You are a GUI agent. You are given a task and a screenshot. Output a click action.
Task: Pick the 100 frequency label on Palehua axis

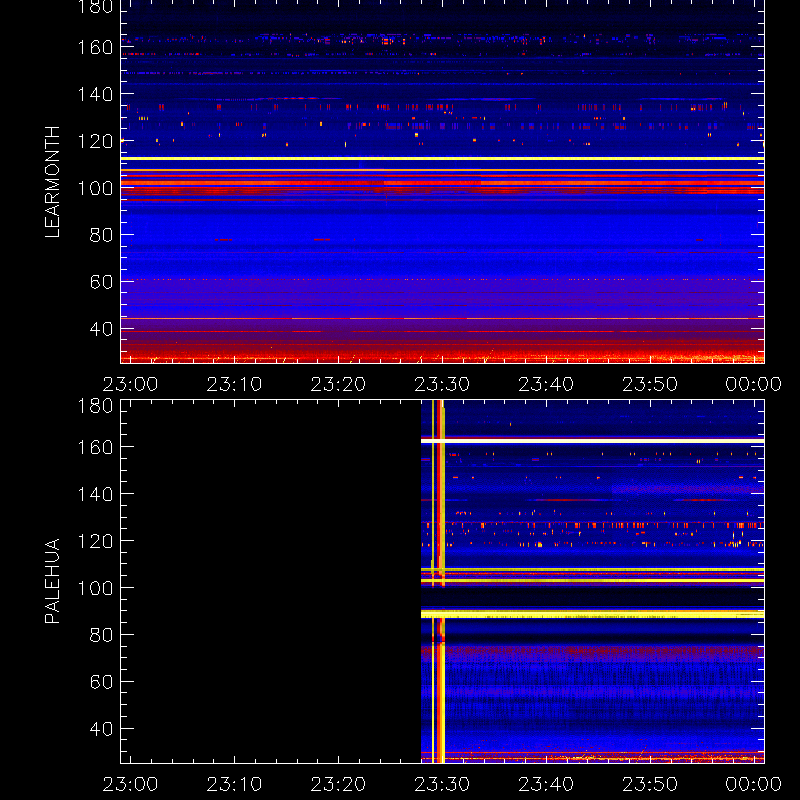pyautogui.click(x=95, y=588)
